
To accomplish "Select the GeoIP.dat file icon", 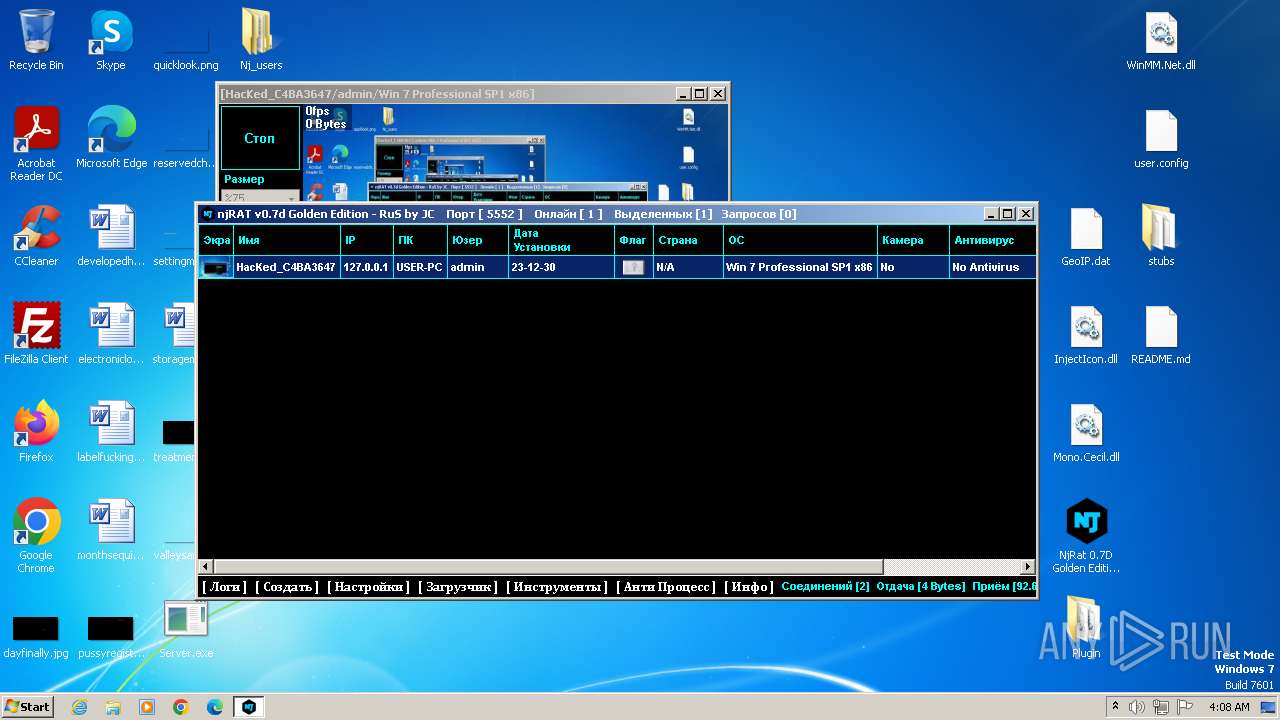I will (1086, 236).
